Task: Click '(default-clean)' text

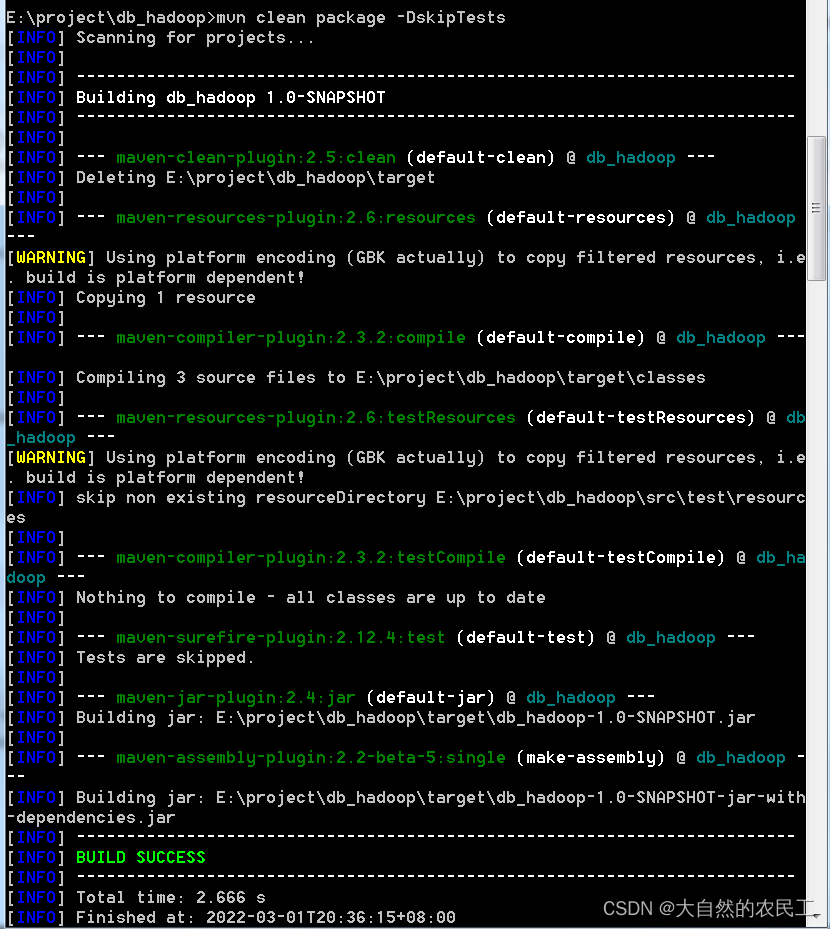Action: [x=480, y=158]
